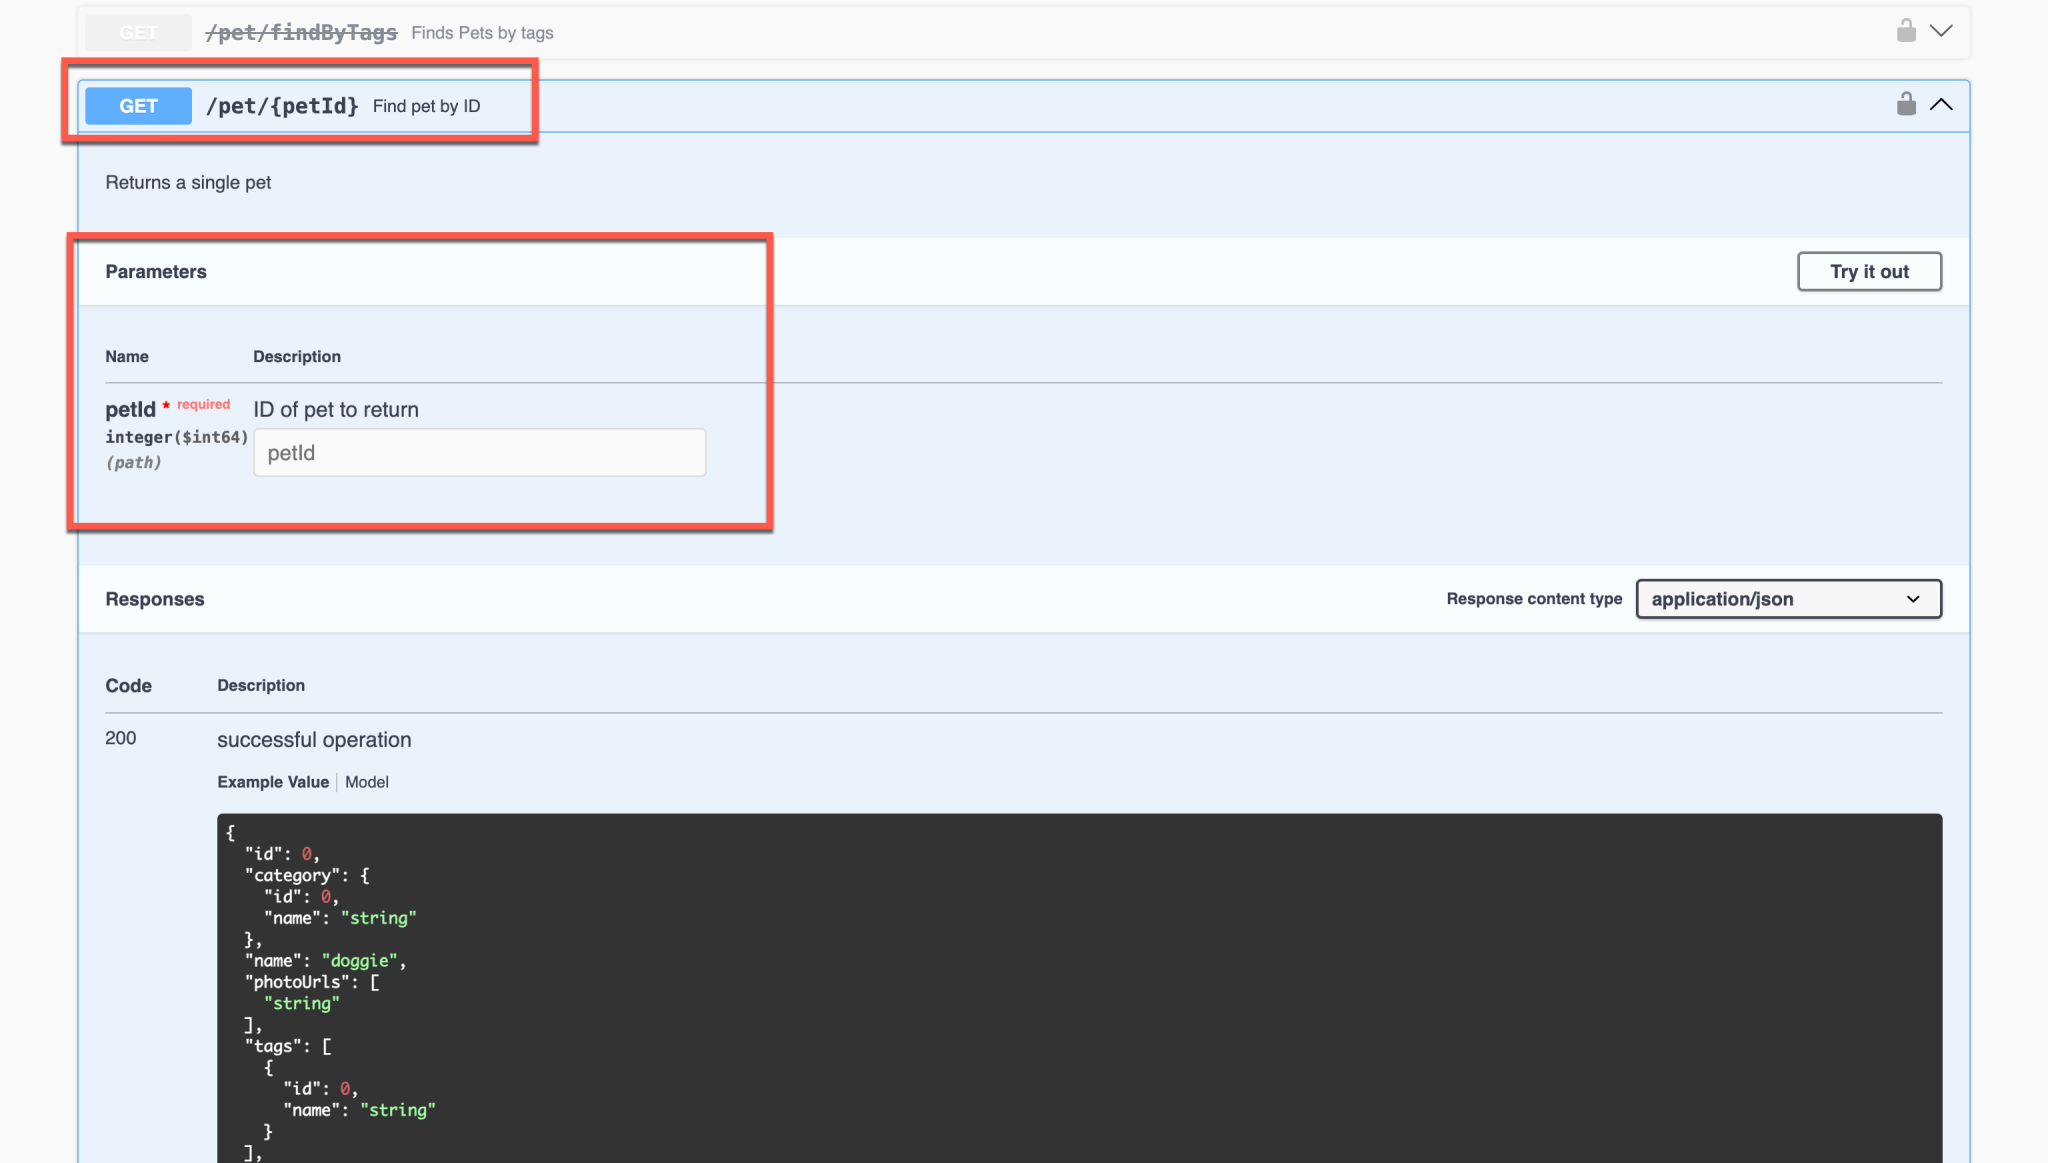Click the strikethrough /pet/findByTags path
The image size is (2048, 1163).
(x=300, y=32)
